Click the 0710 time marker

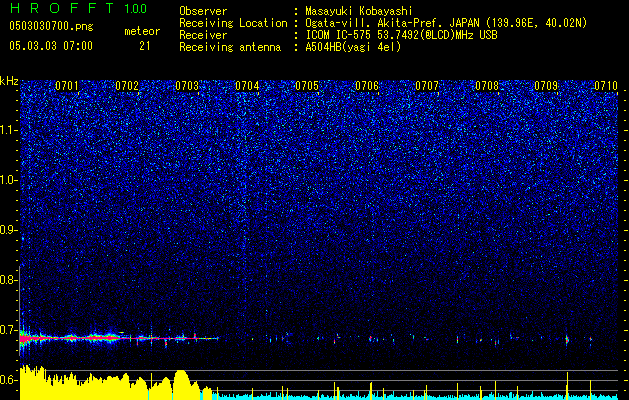(606, 86)
